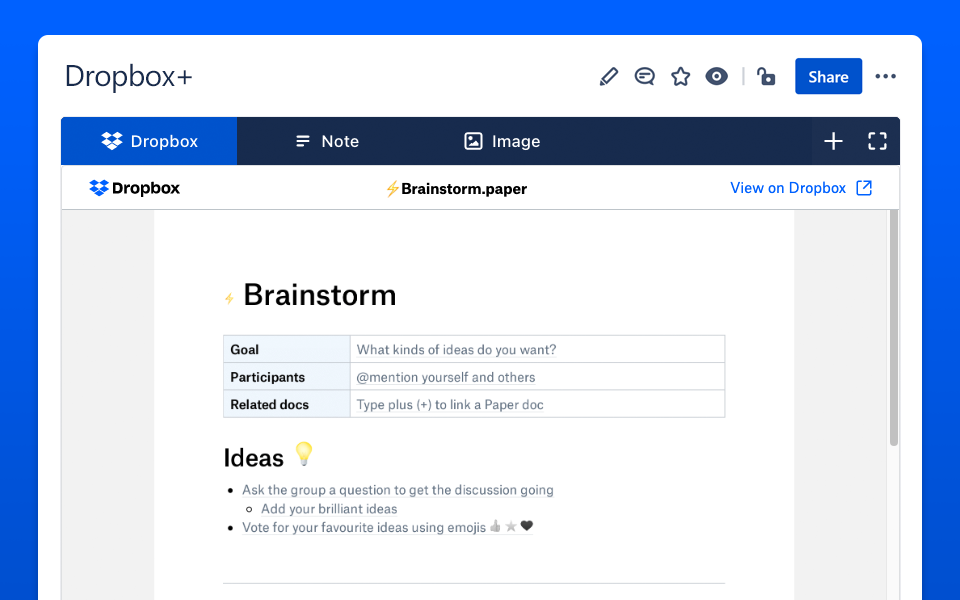Open page restrictions via the unlocked padlock icon
960x600 pixels.
(766, 77)
